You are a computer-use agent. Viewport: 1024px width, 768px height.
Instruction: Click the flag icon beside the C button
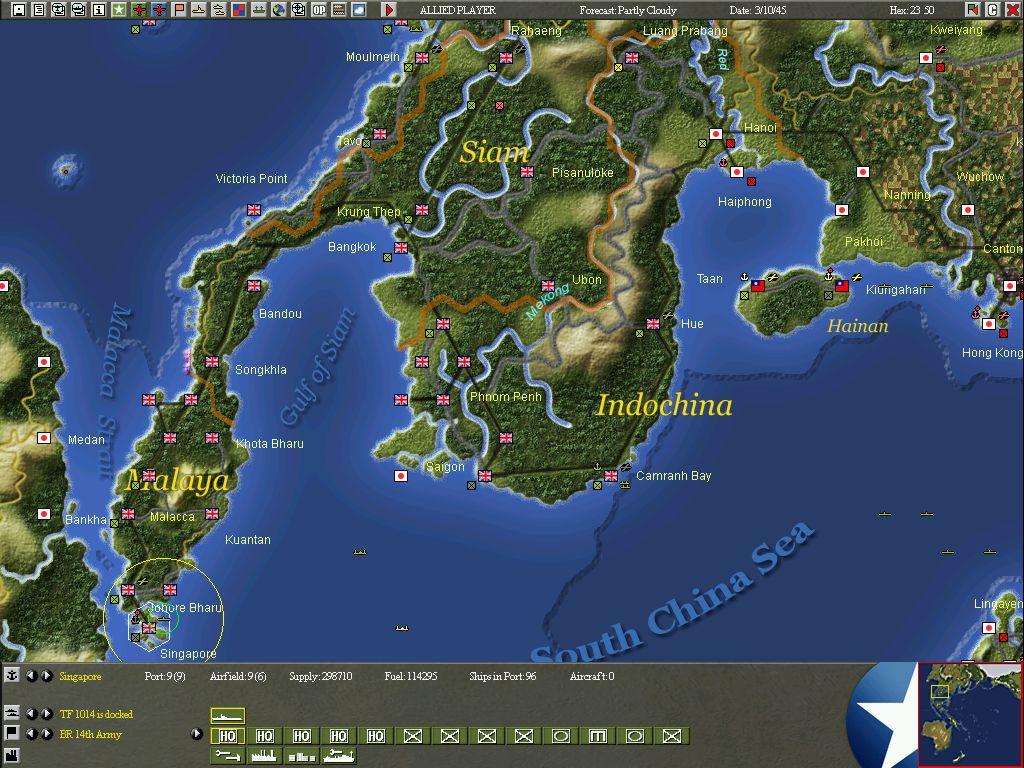pyautogui.click(x=972, y=9)
